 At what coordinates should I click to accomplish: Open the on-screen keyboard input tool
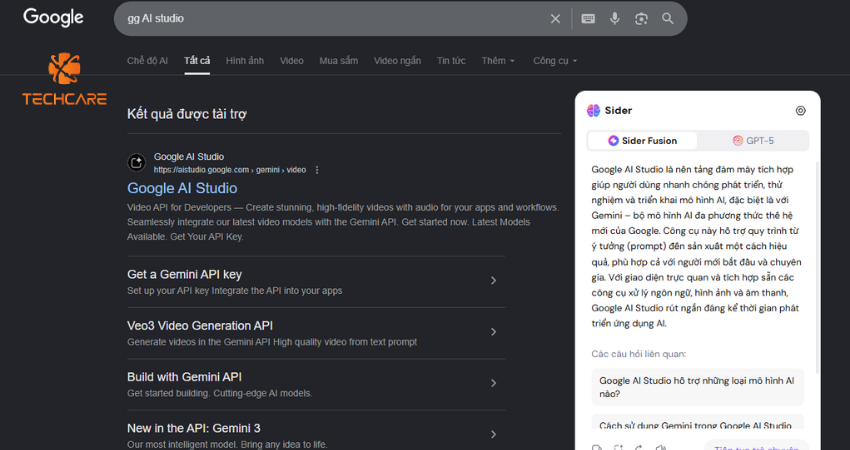(x=588, y=19)
